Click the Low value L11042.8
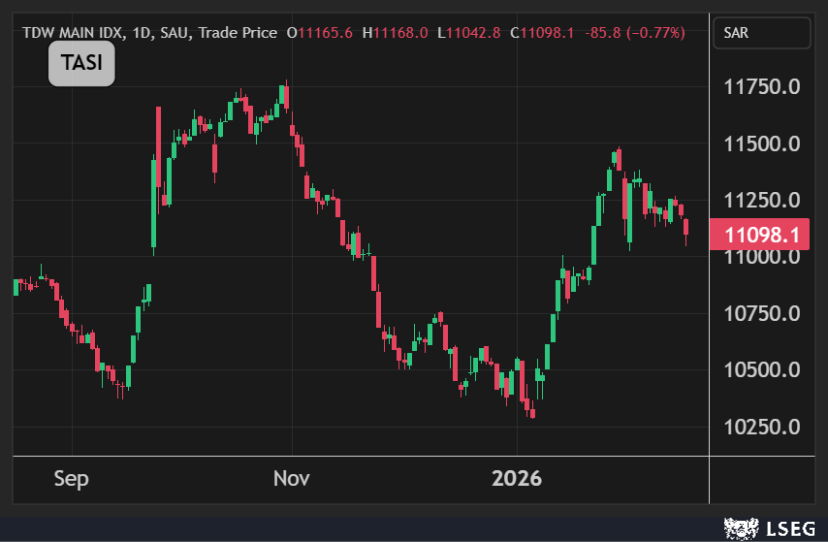The height and width of the screenshot is (542, 828). (x=468, y=33)
